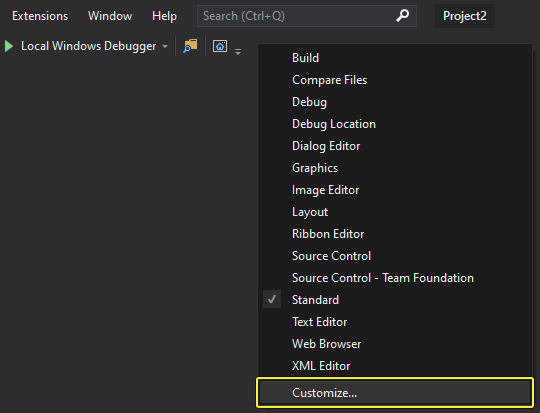Open the Customize... dialog
Image resolution: width=540 pixels, height=413 pixels.
coord(395,393)
